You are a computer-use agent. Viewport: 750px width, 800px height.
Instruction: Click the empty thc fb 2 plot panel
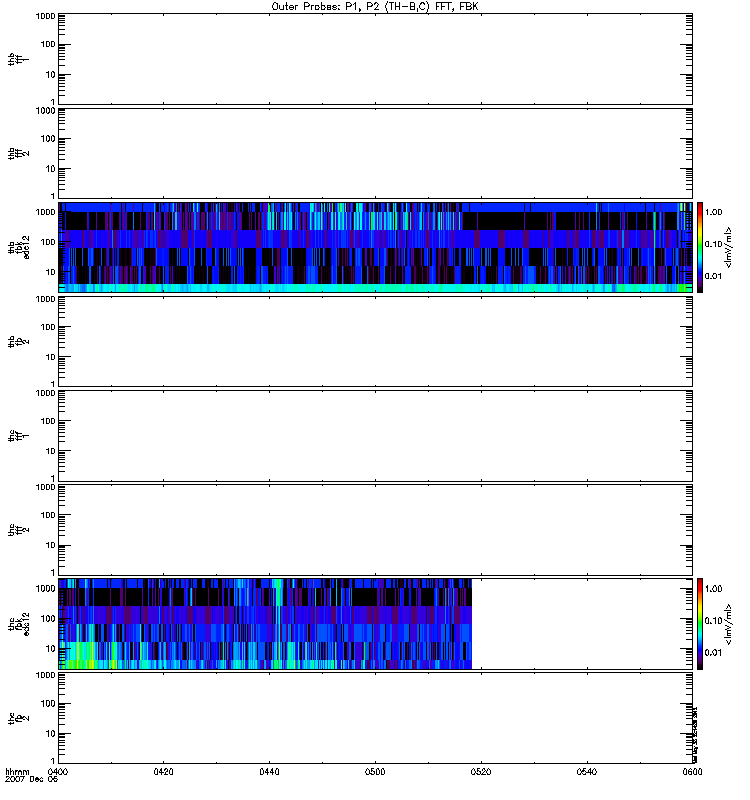click(x=375, y=718)
